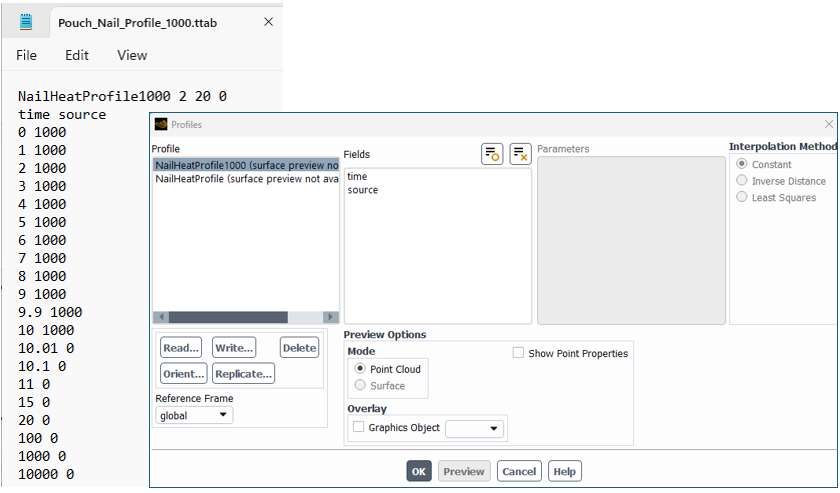Click the Notepad document icon in tab
Image resolution: width=840 pixels, height=493 pixels.
26,23
